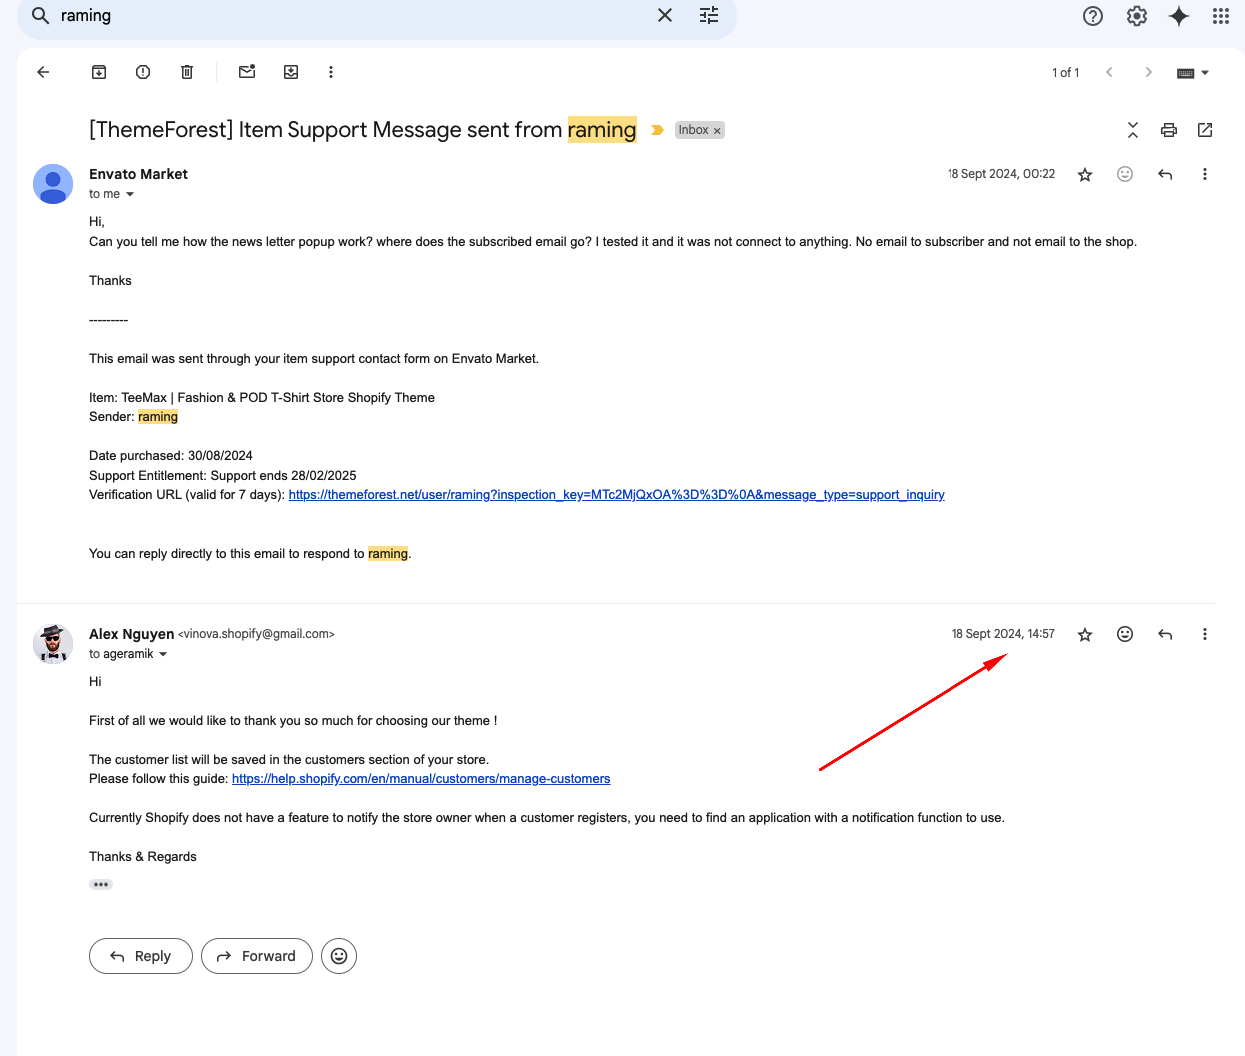
Task: Mark the conversation as unread
Action: point(247,72)
